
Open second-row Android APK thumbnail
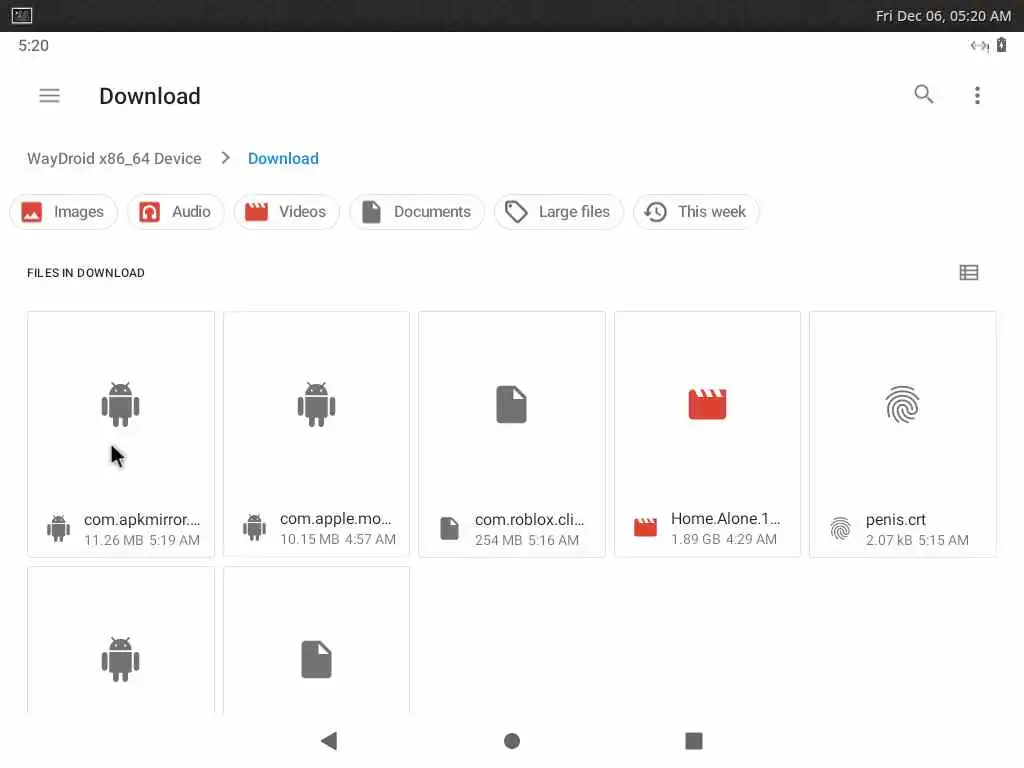(x=121, y=660)
